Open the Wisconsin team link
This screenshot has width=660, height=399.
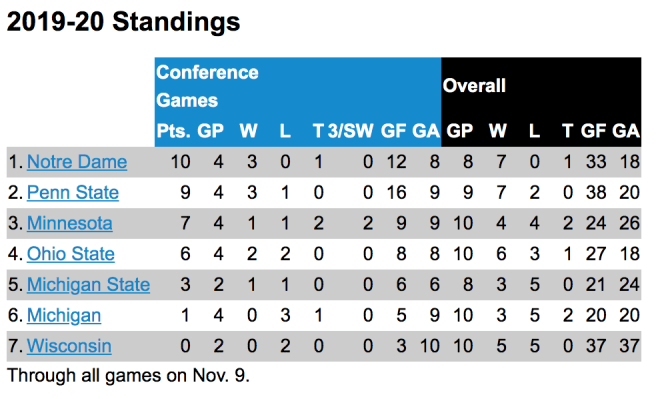click(x=69, y=346)
